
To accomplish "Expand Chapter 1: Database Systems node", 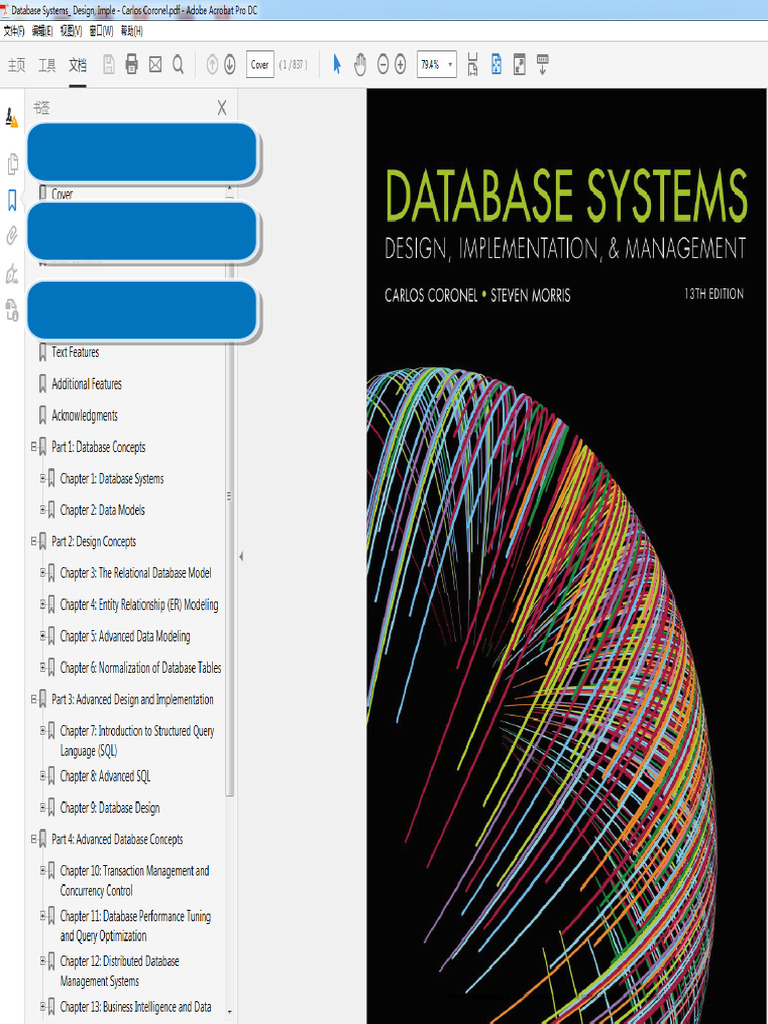I will click(x=42, y=478).
